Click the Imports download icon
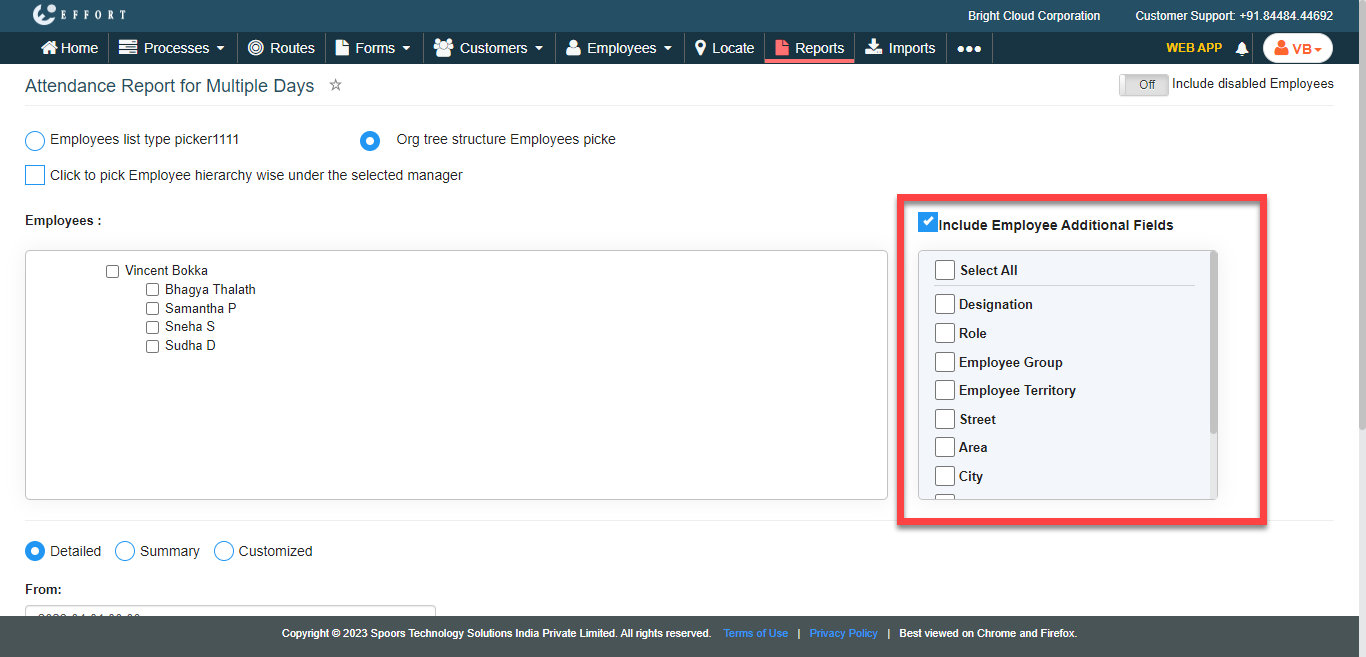The width and height of the screenshot is (1366, 657). tap(873, 48)
